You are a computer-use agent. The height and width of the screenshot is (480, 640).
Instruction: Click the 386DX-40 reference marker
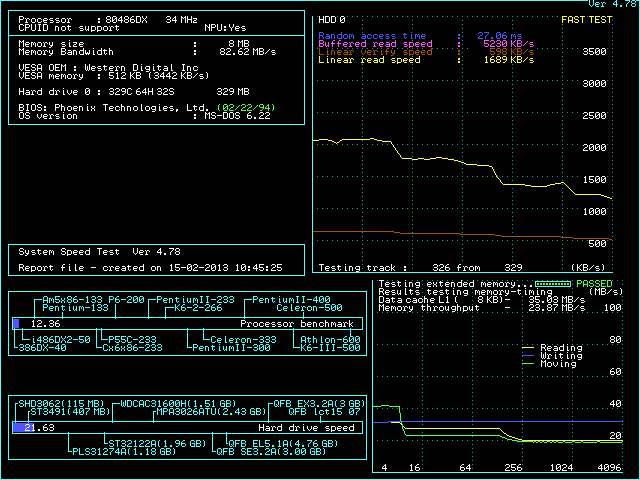coord(42,348)
